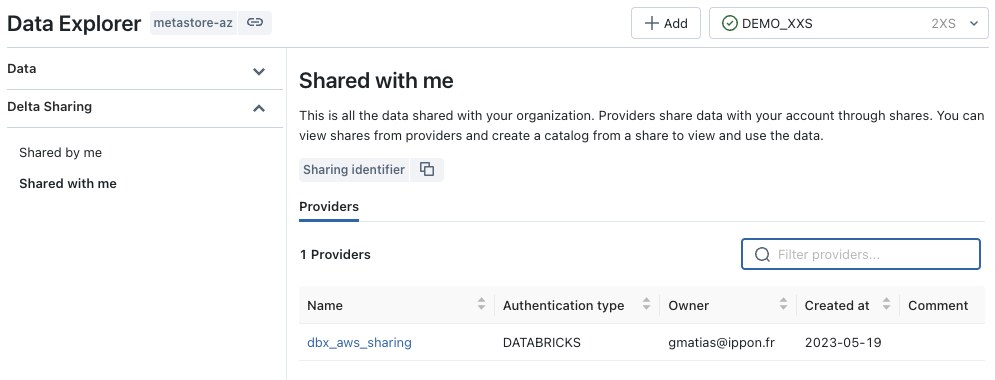
Task: Sort table by Name column arrows
Action: pyautogui.click(x=482, y=305)
